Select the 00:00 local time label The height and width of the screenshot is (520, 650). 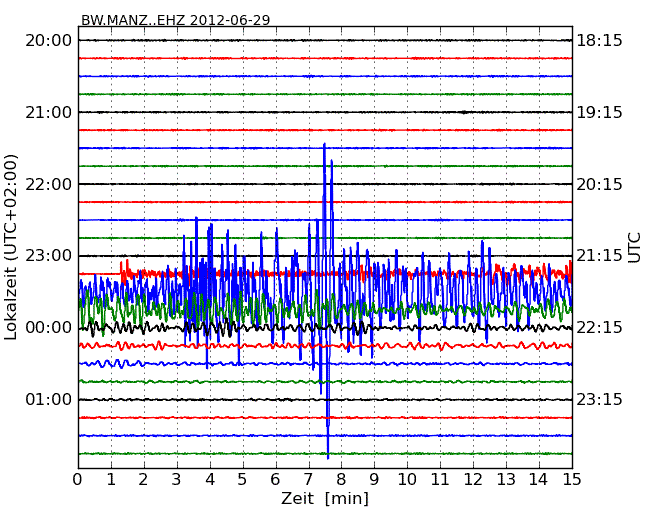tap(49, 328)
